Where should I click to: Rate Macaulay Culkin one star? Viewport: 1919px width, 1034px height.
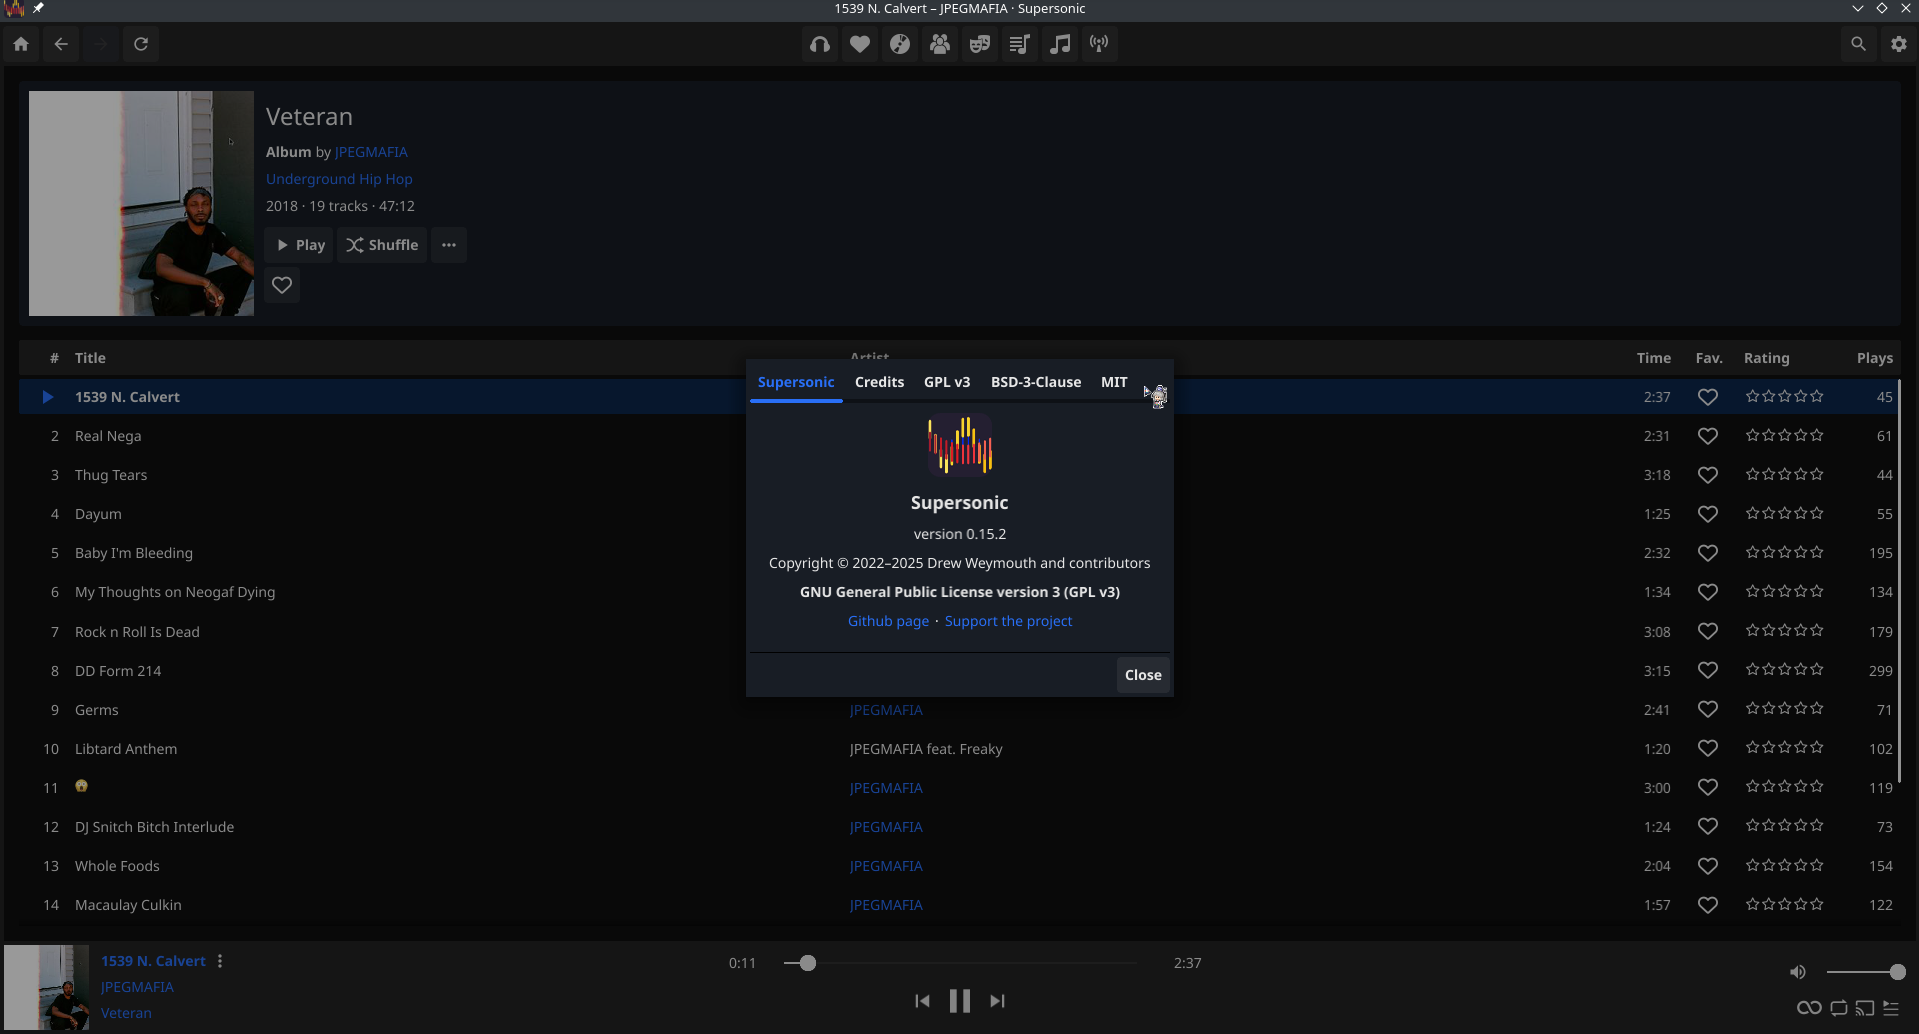pos(1753,905)
